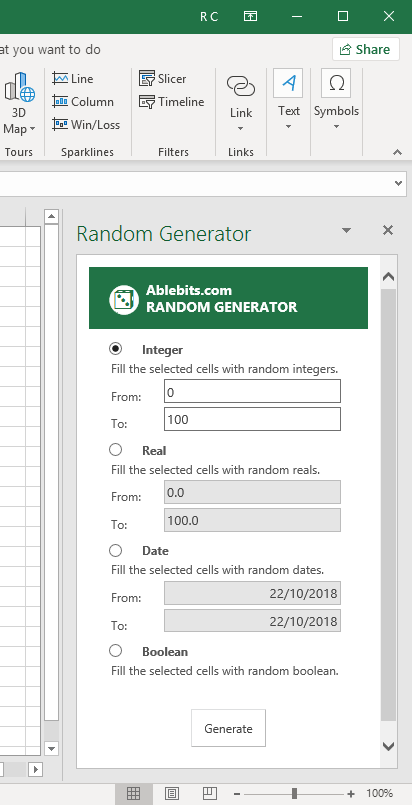Collapse the ribbon
Screen dimensions: 412x805
pyautogui.click(x=397, y=152)
